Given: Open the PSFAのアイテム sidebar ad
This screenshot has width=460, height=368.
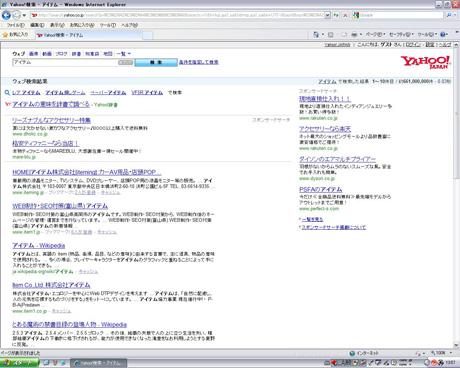Looking at the screenshot, I should pos(321,189).
